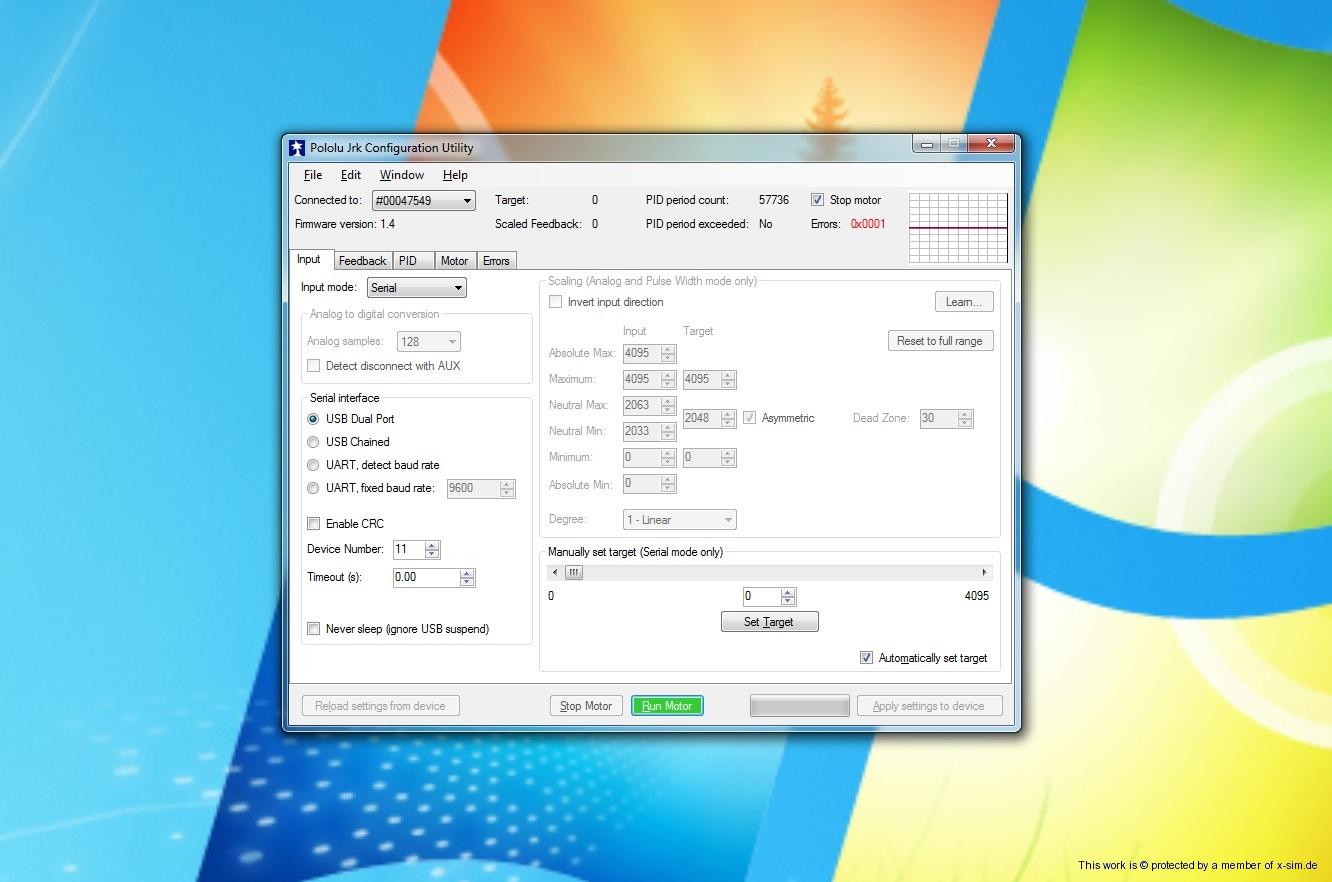Increase manual target value with up arrow
This screenshot has width=1332, height=882.
point(788,592)
